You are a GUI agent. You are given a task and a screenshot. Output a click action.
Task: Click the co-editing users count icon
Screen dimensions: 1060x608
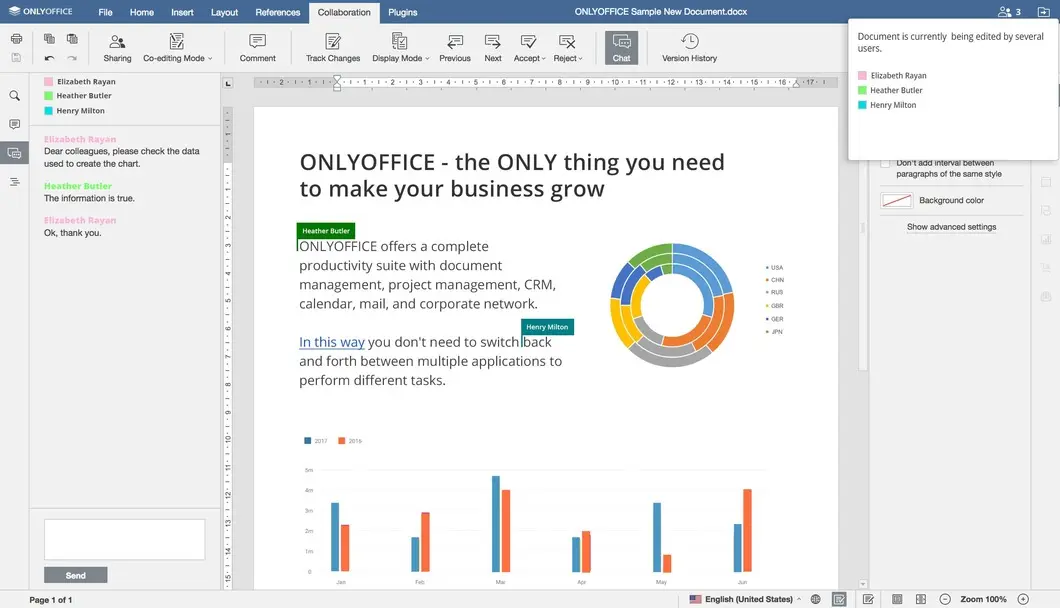[1009, 11]
